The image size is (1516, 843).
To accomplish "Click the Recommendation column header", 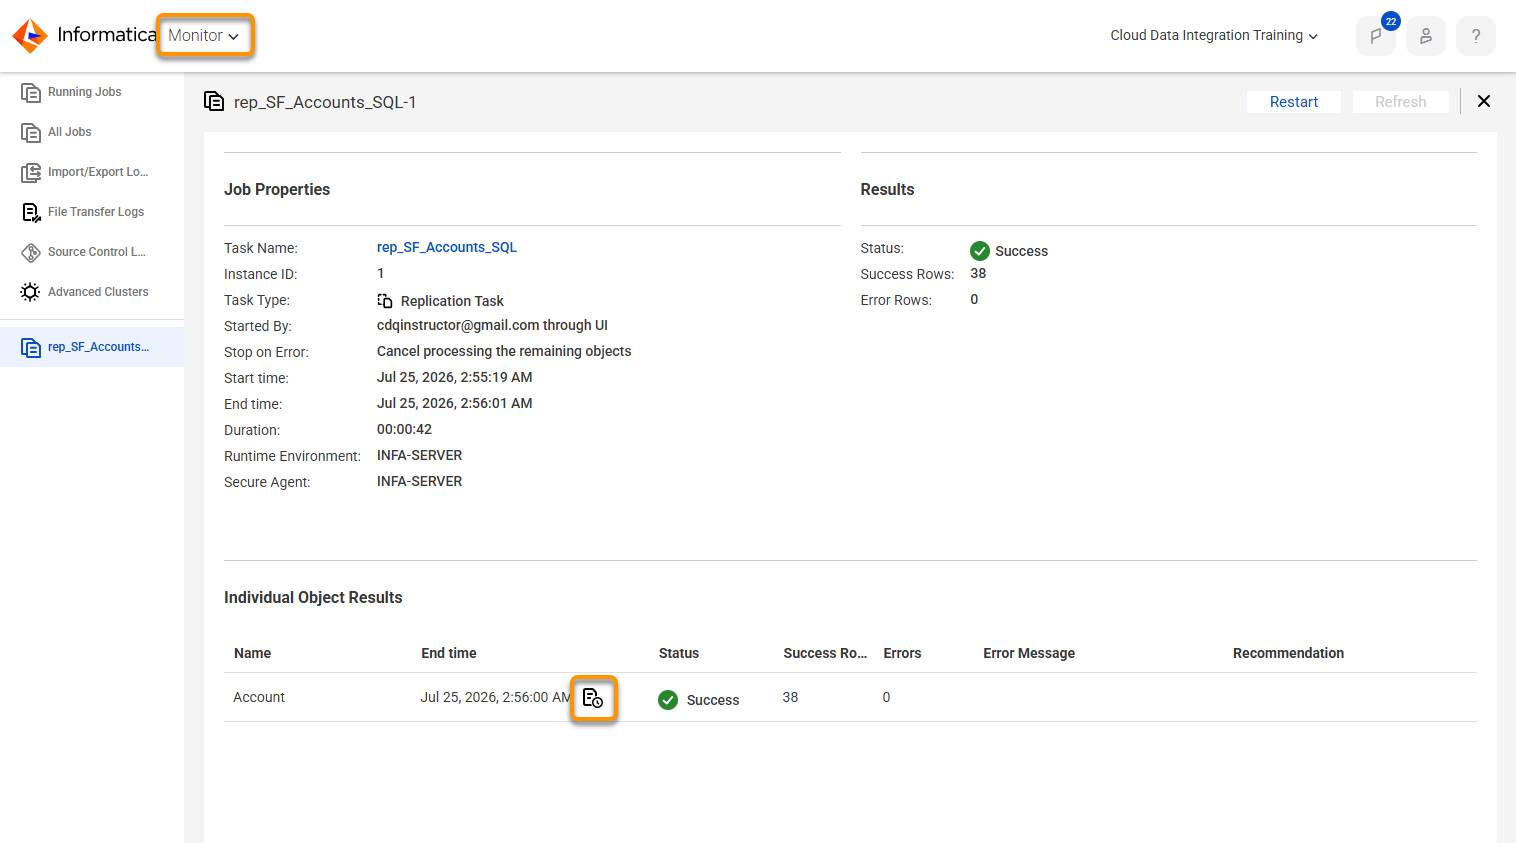I will coord(1288,653).
